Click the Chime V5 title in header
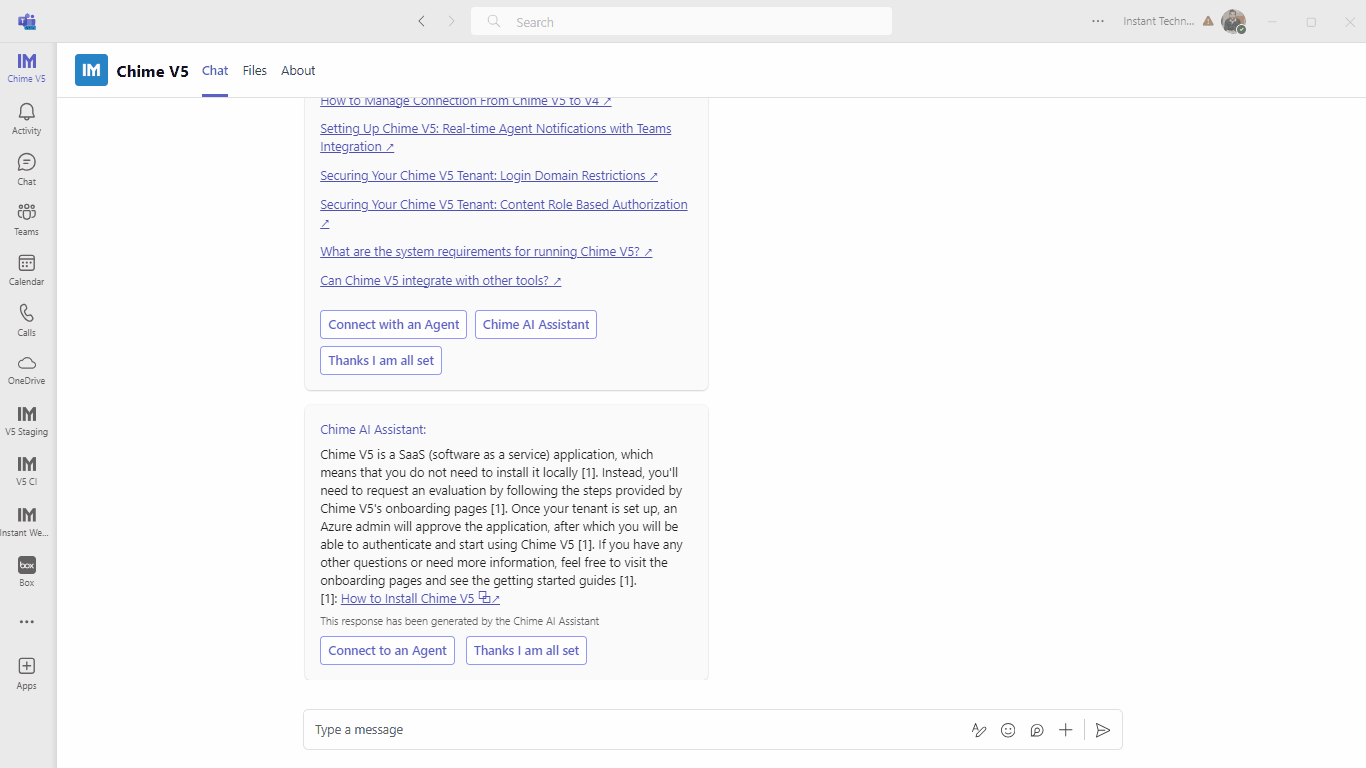Image resolution: width=1366 pixels, height=768 pixels. pyautogui.click(x=152, y=71)
